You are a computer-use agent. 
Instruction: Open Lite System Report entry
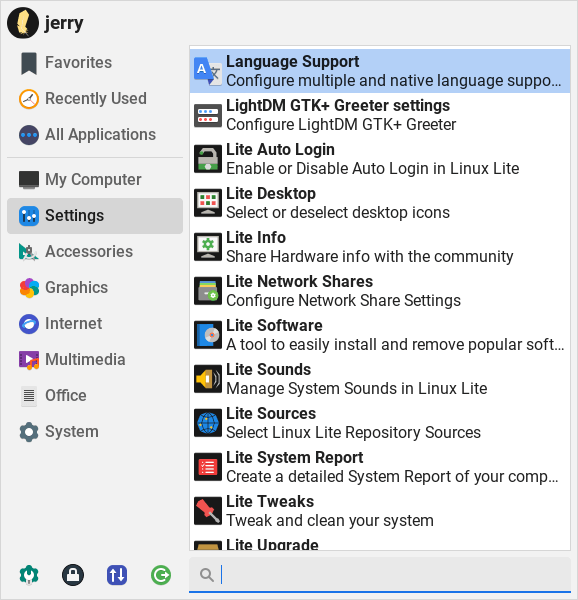point(380,467)
